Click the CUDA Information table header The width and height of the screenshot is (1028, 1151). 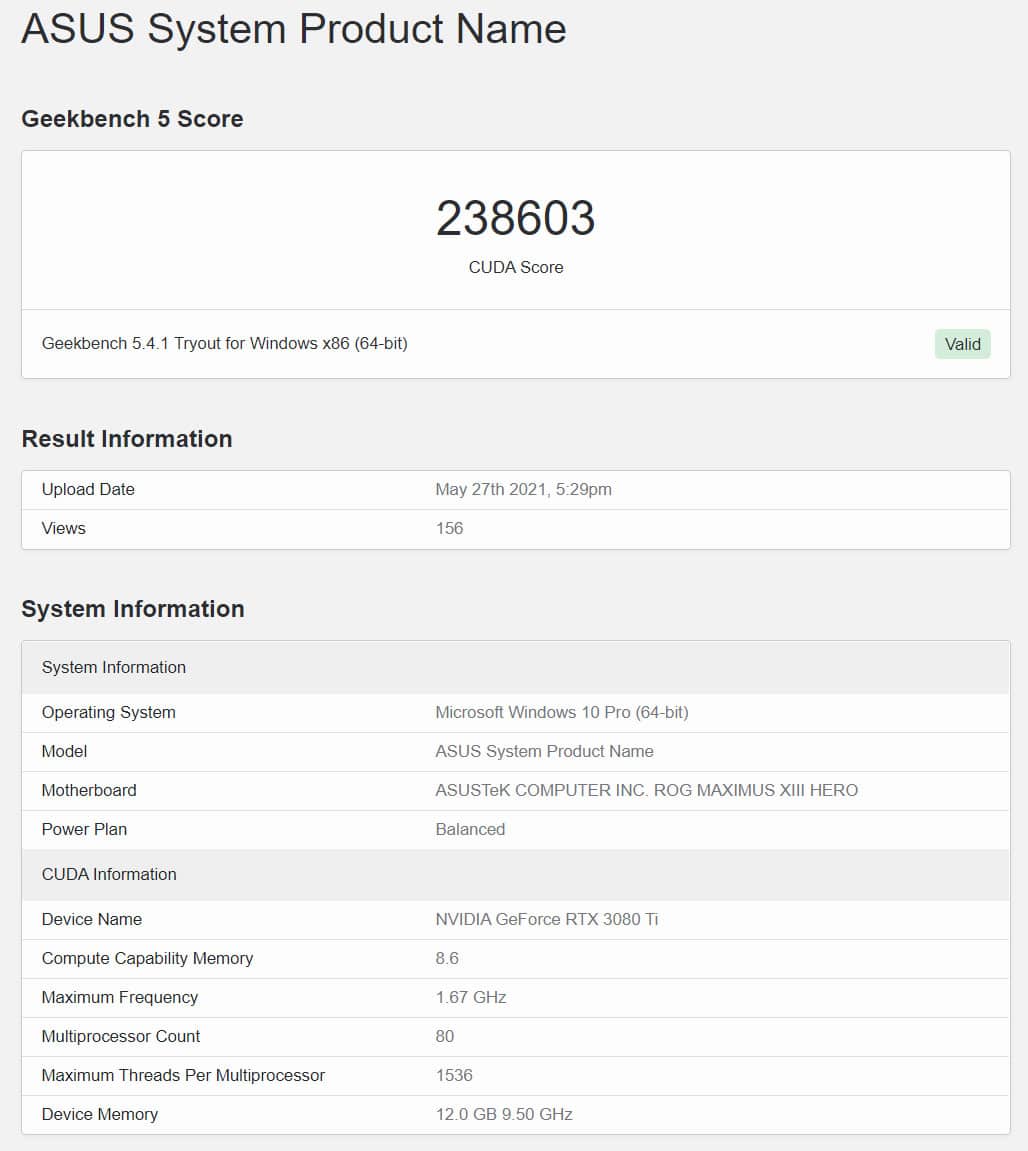[x=515, y=874]
